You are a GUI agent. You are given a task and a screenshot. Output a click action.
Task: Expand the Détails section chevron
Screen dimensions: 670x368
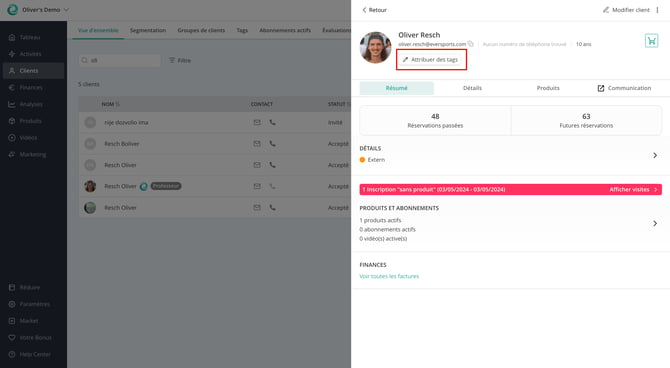[x=655, y=155]
